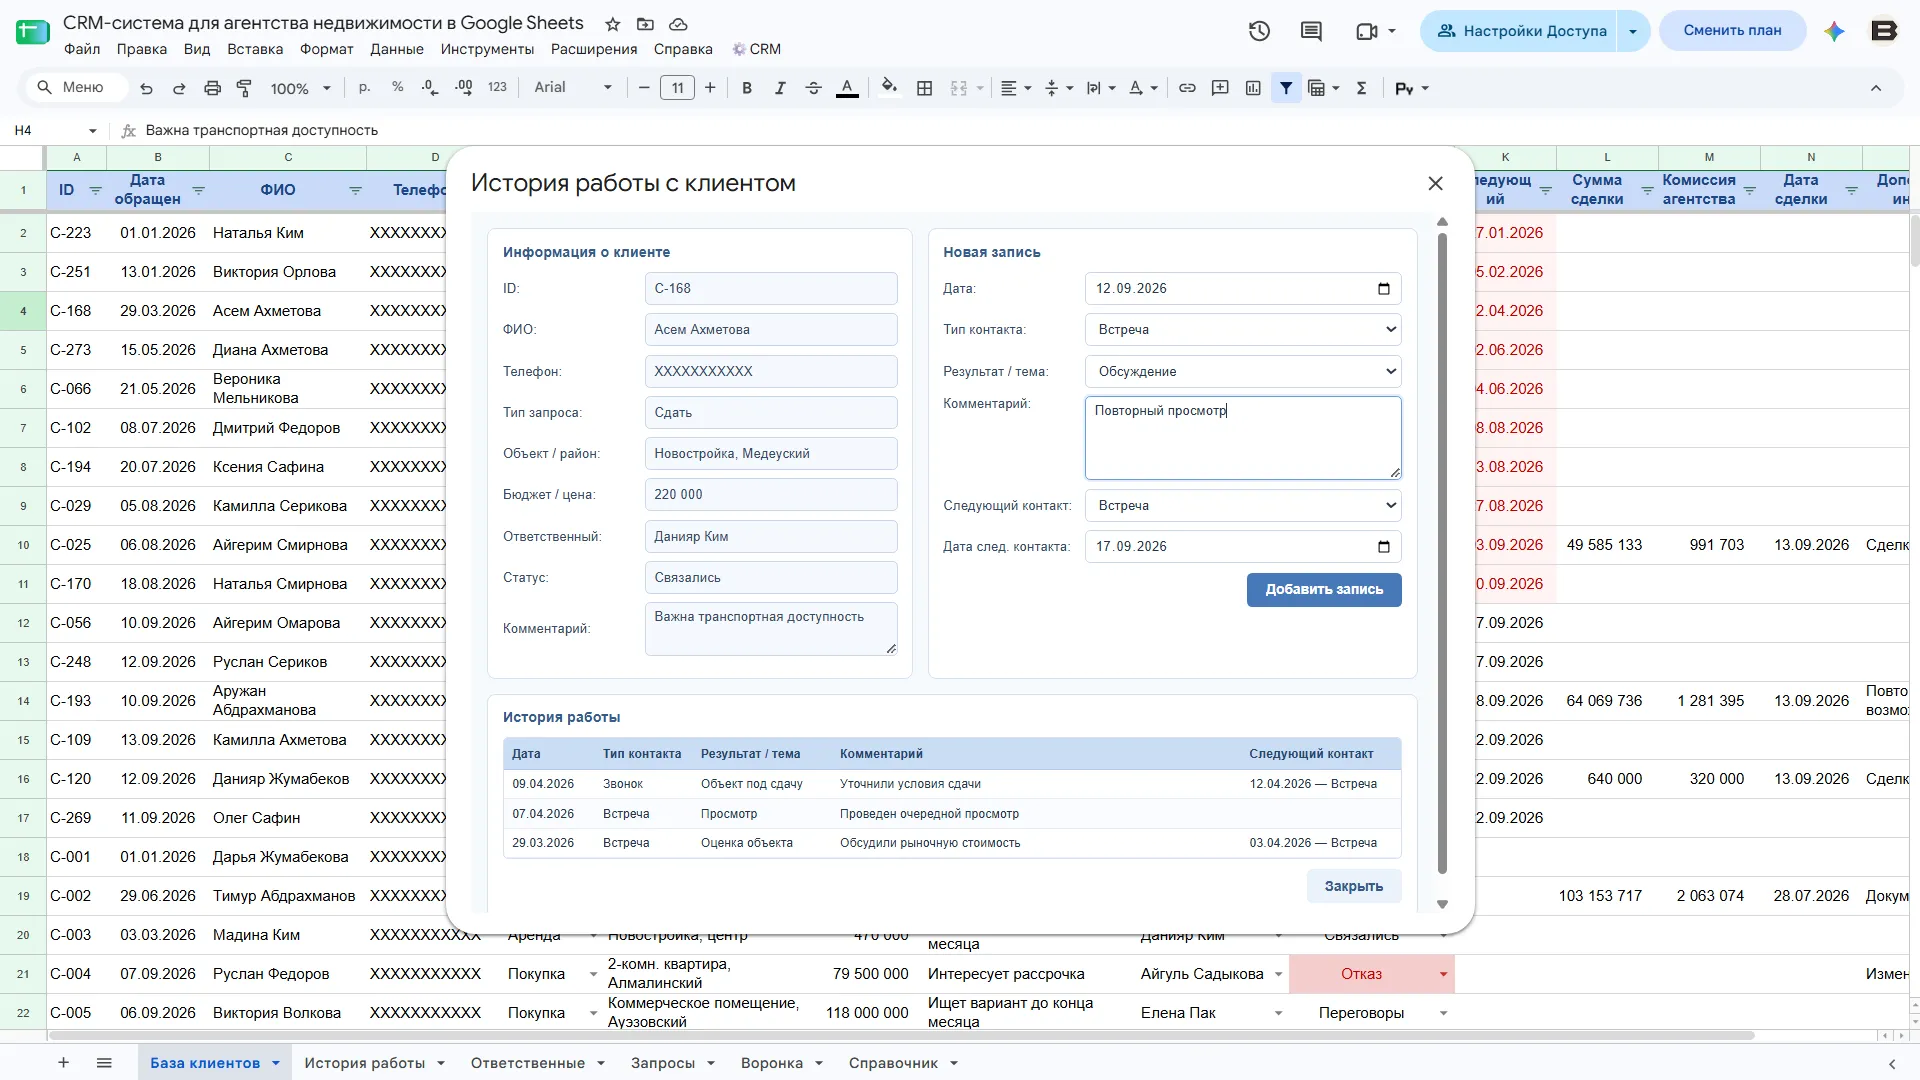The width and height of the screenshot is (1920, 1080).
Task: Toggle bold formatting
Action: click(x=747, y=88)
